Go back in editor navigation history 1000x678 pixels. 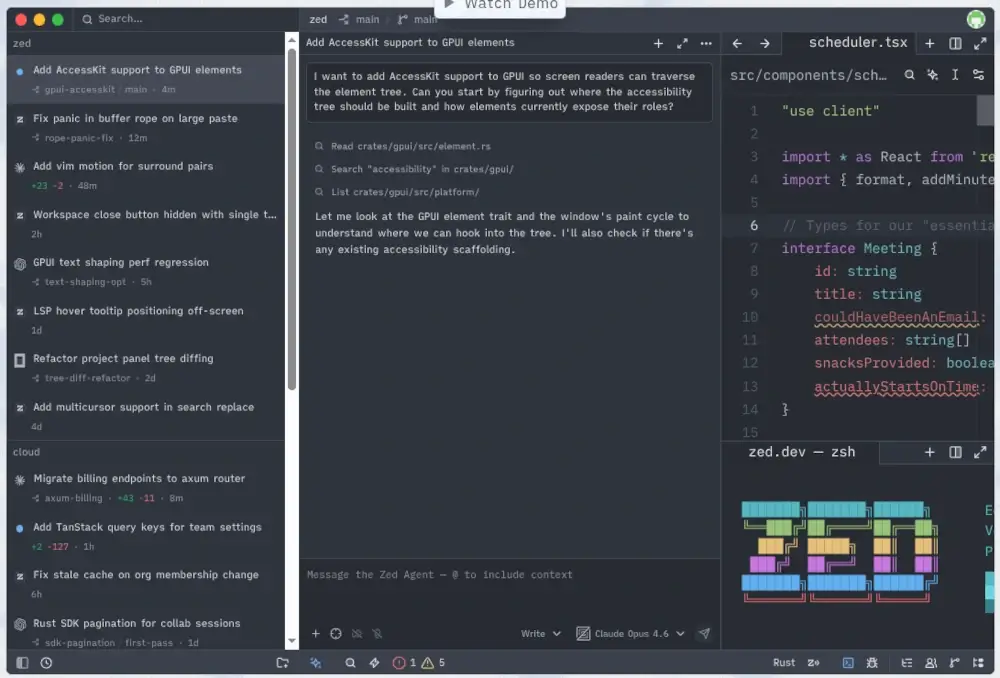click(737, 43)
